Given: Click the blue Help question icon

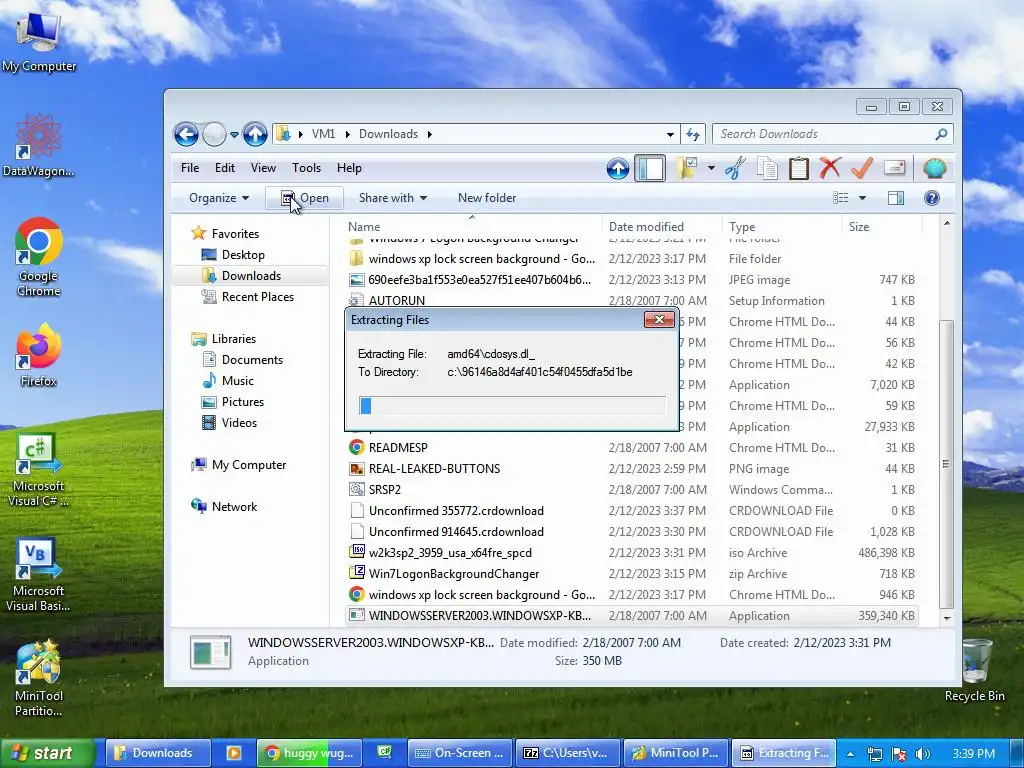Looking at the screenshot, I should (932, 198).
